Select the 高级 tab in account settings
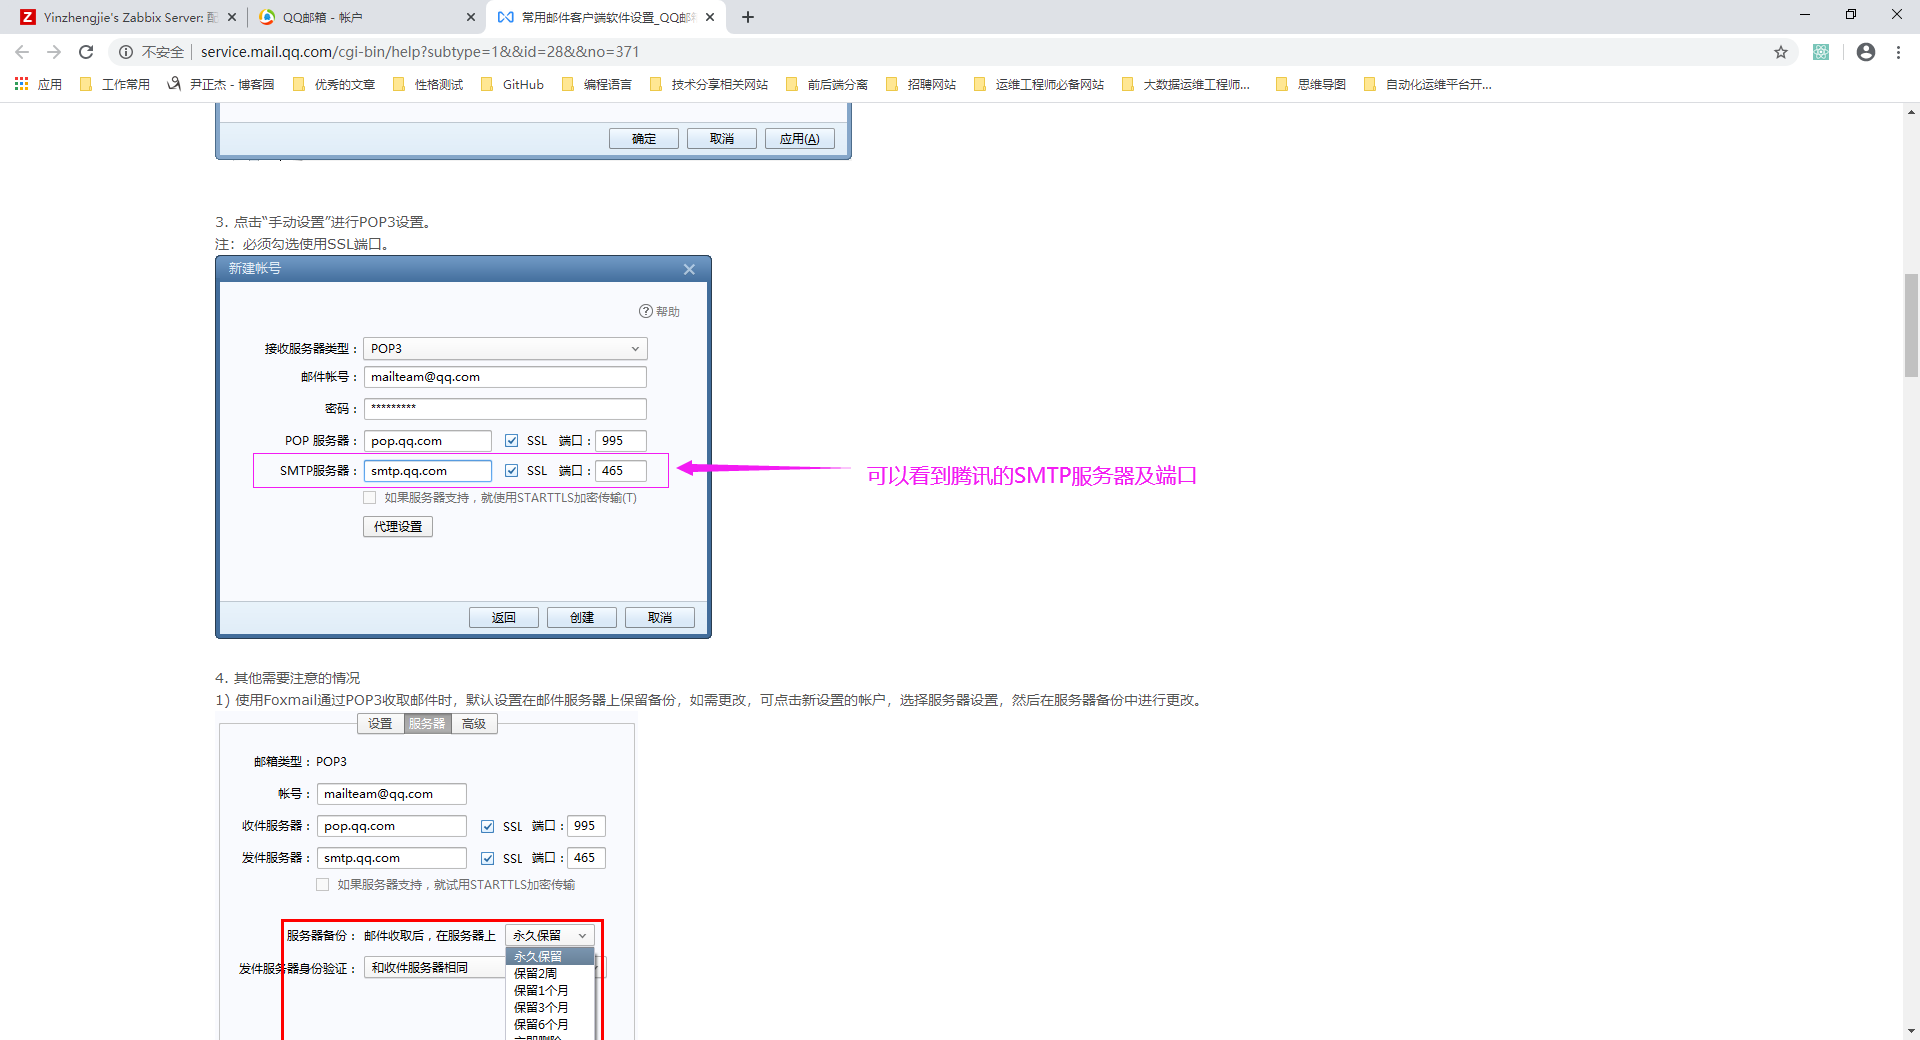 [x=474, y=724]
